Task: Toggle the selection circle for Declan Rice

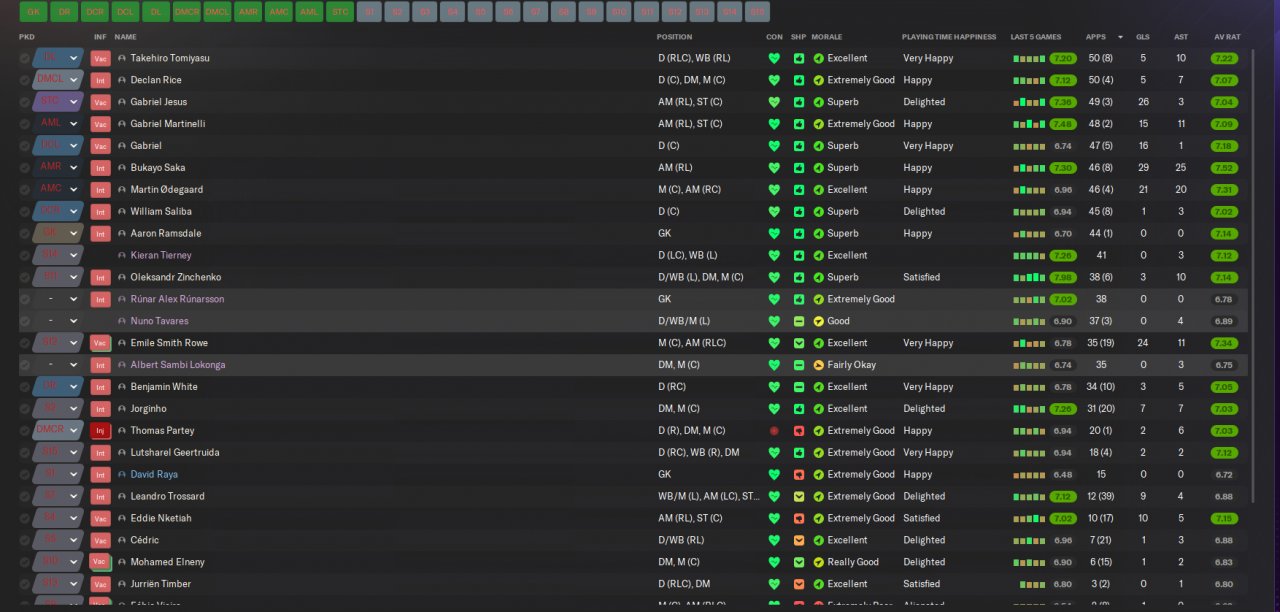Action: click(x=24, y=80)
